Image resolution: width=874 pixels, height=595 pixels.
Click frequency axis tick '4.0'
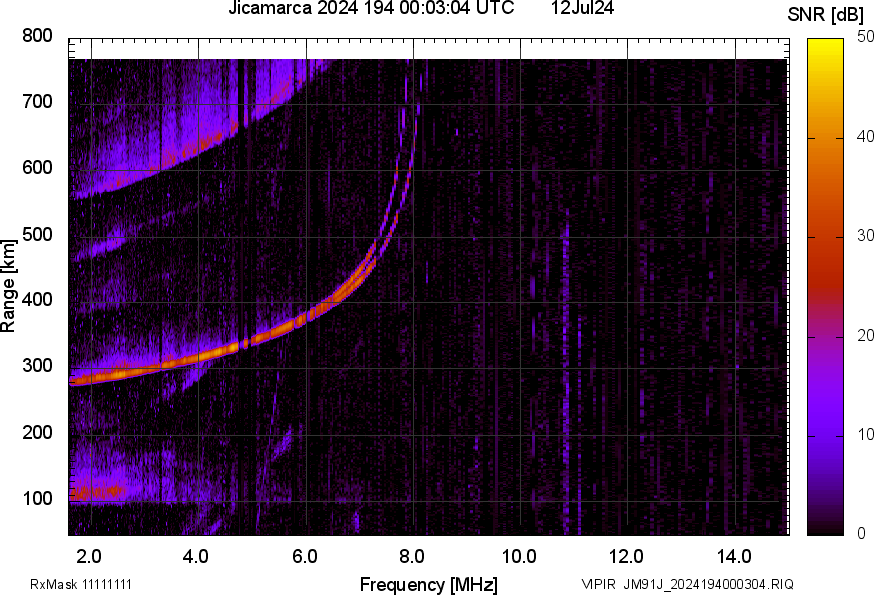196,557
